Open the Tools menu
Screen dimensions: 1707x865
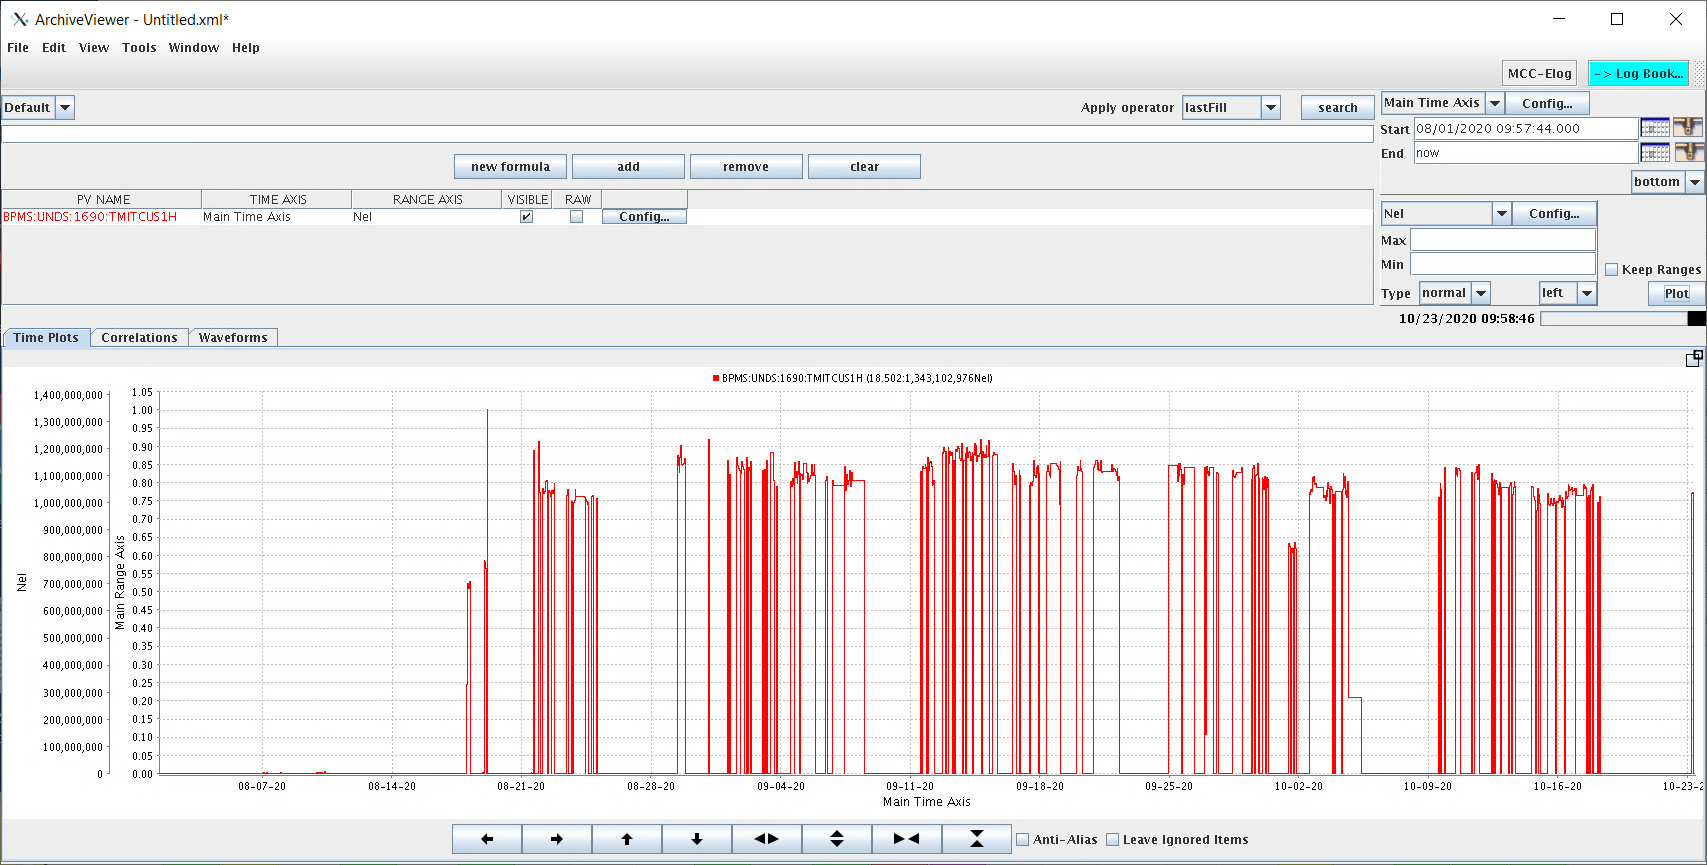click(x=139, y=48)
